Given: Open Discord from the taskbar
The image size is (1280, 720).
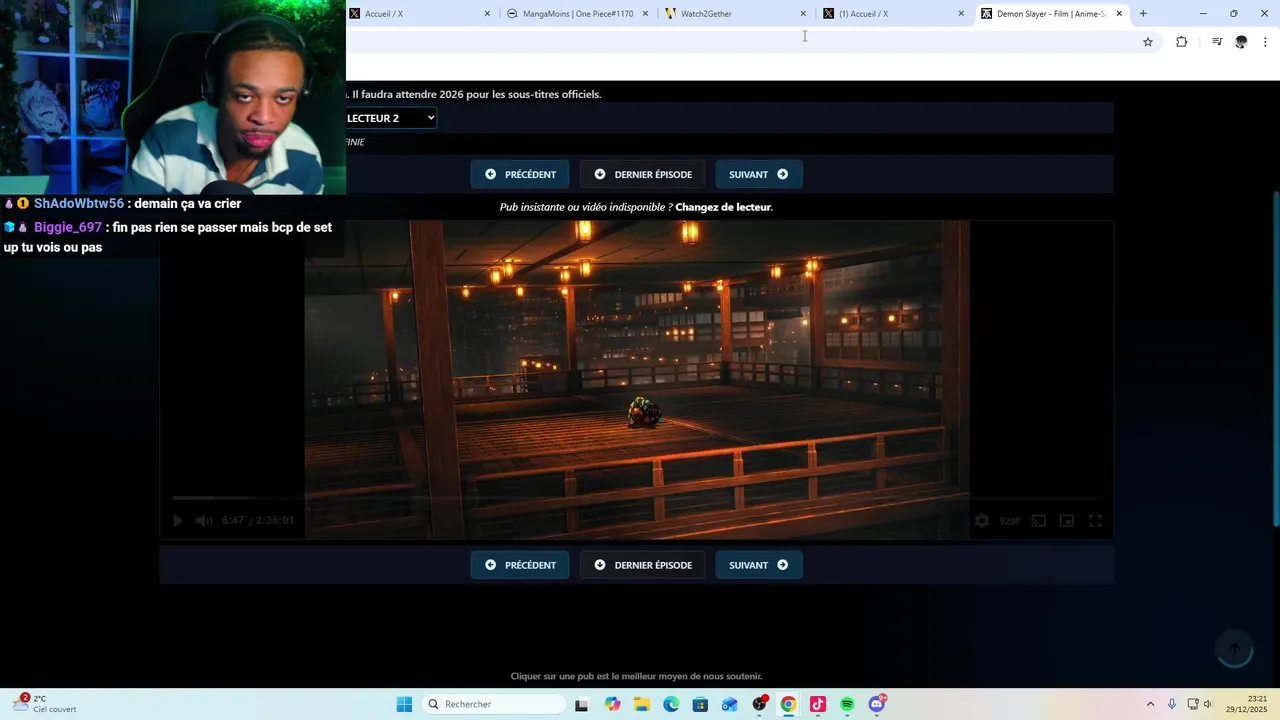Looking at the screenshot, I should tap(877, 704).
